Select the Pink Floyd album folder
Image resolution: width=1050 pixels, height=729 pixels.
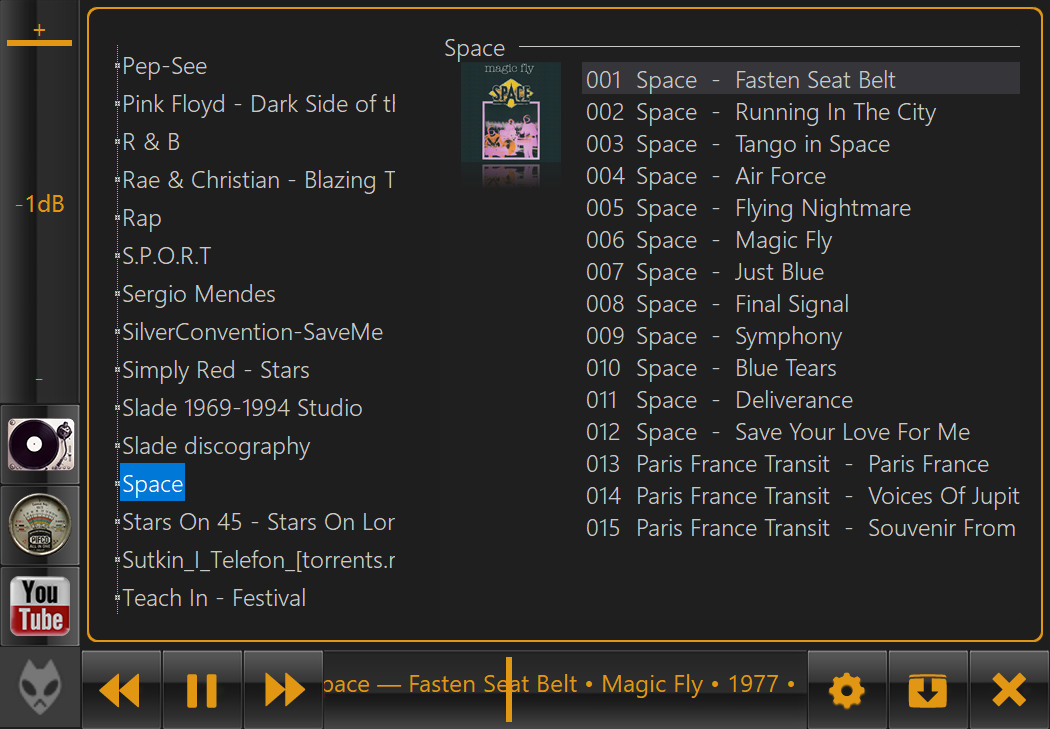point(258,104)
